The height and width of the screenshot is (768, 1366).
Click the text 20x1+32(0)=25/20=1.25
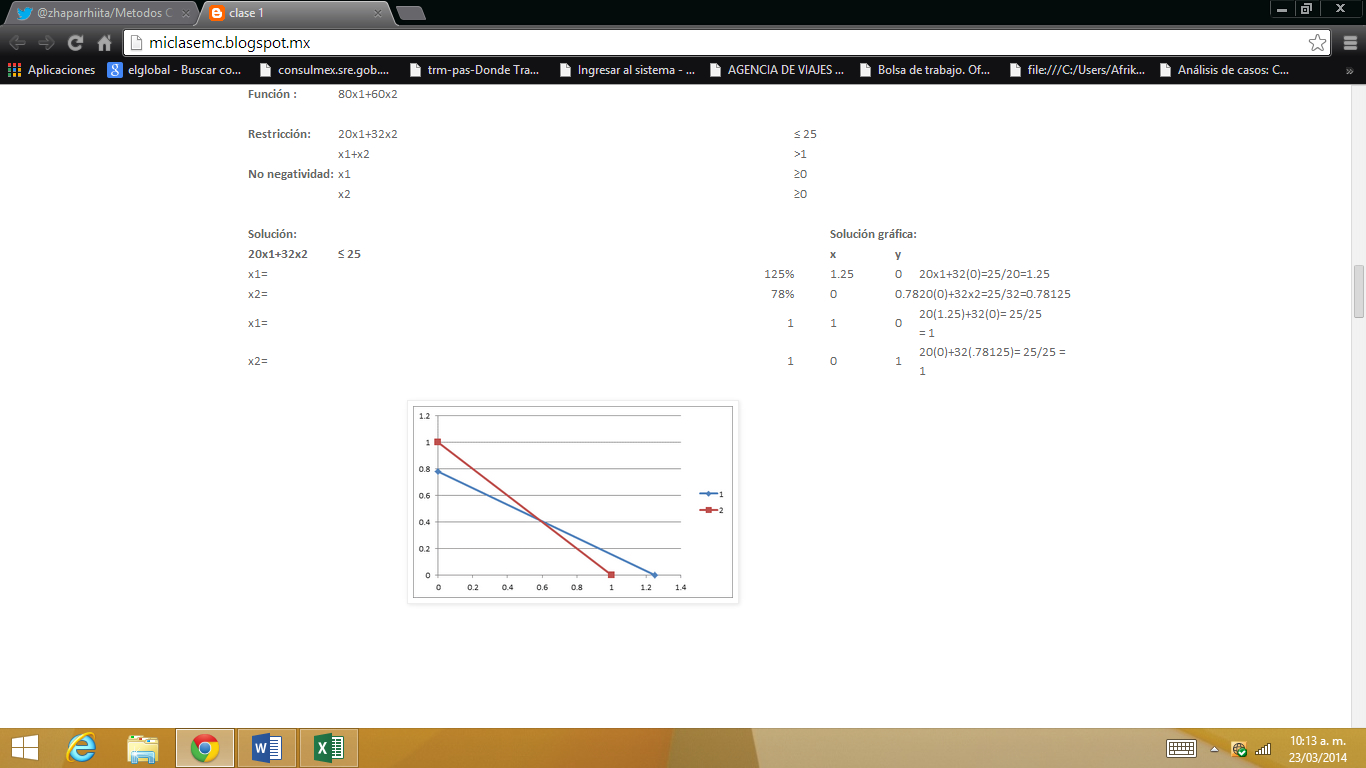coord(984,274)
